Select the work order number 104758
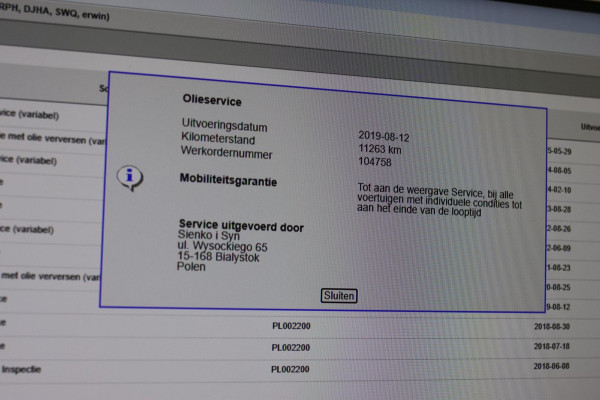The height and width of the screenshot is (400, 600). (x=375, y=162)
